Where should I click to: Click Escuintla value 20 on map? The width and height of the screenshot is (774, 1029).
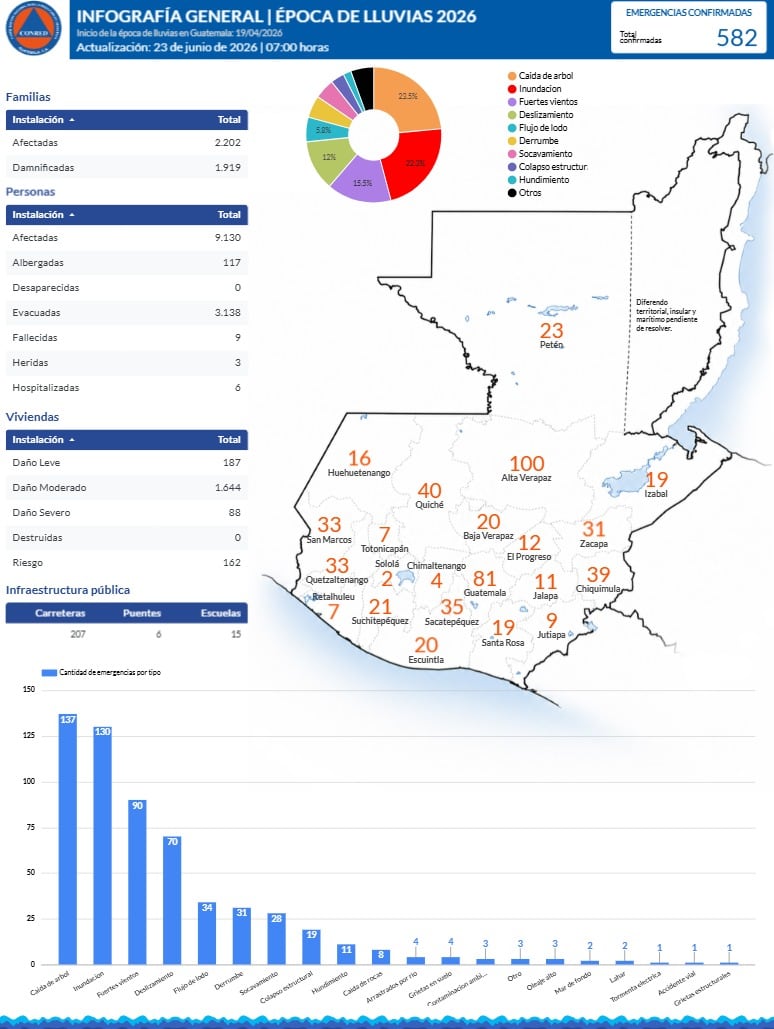[426, 645]
